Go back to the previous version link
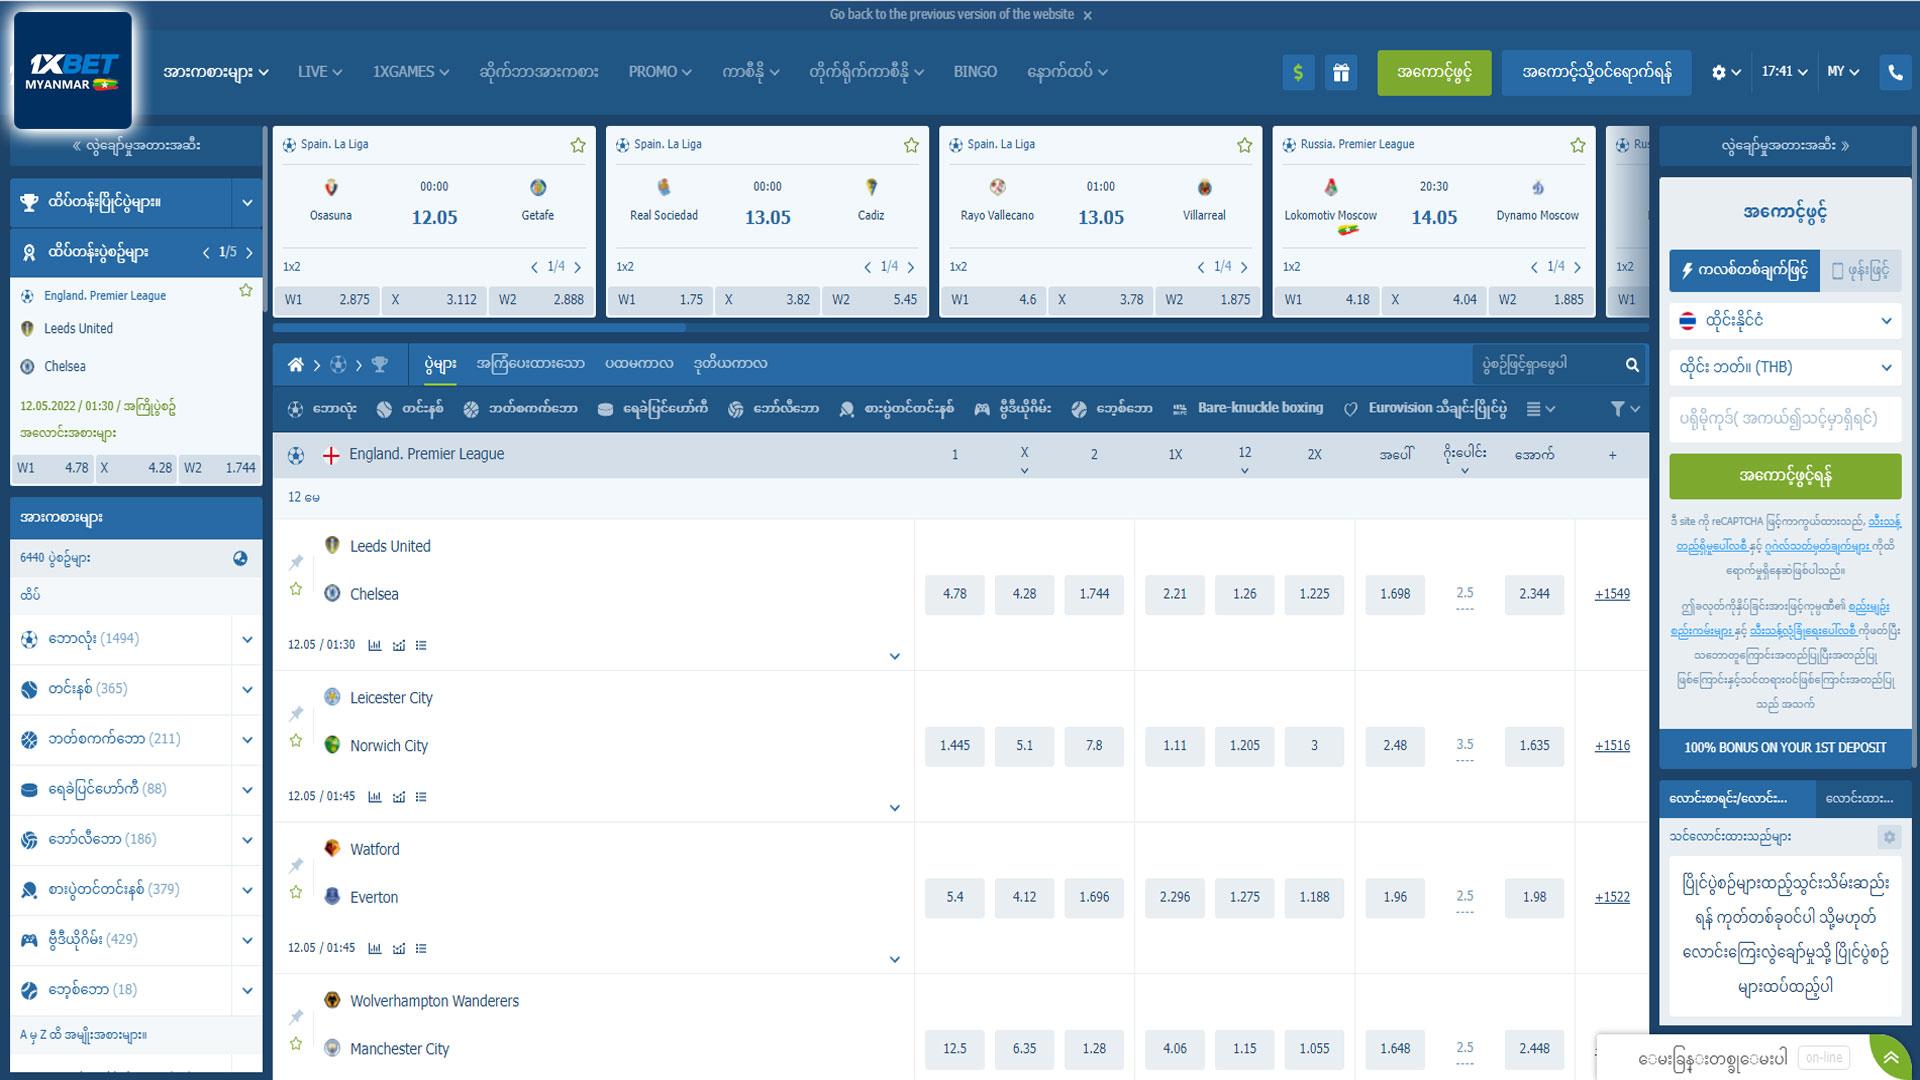This screenshot has height=1080, width=1920. coord(952,15)
